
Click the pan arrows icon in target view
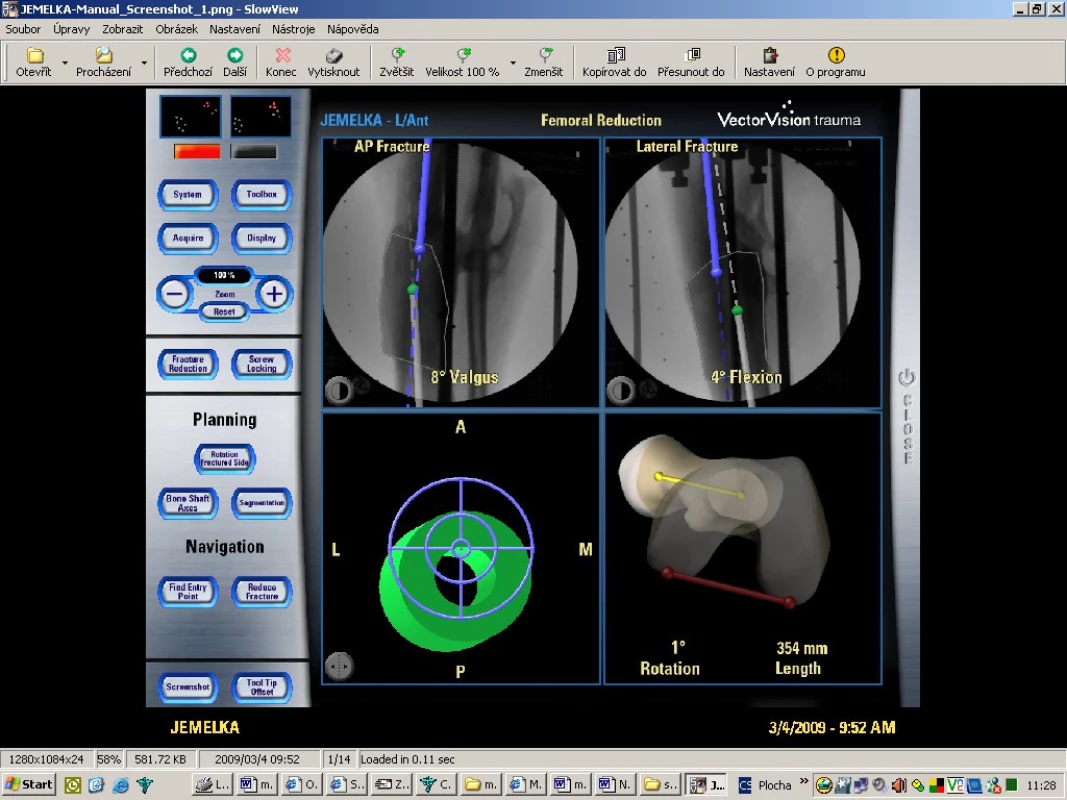[339, 666]
